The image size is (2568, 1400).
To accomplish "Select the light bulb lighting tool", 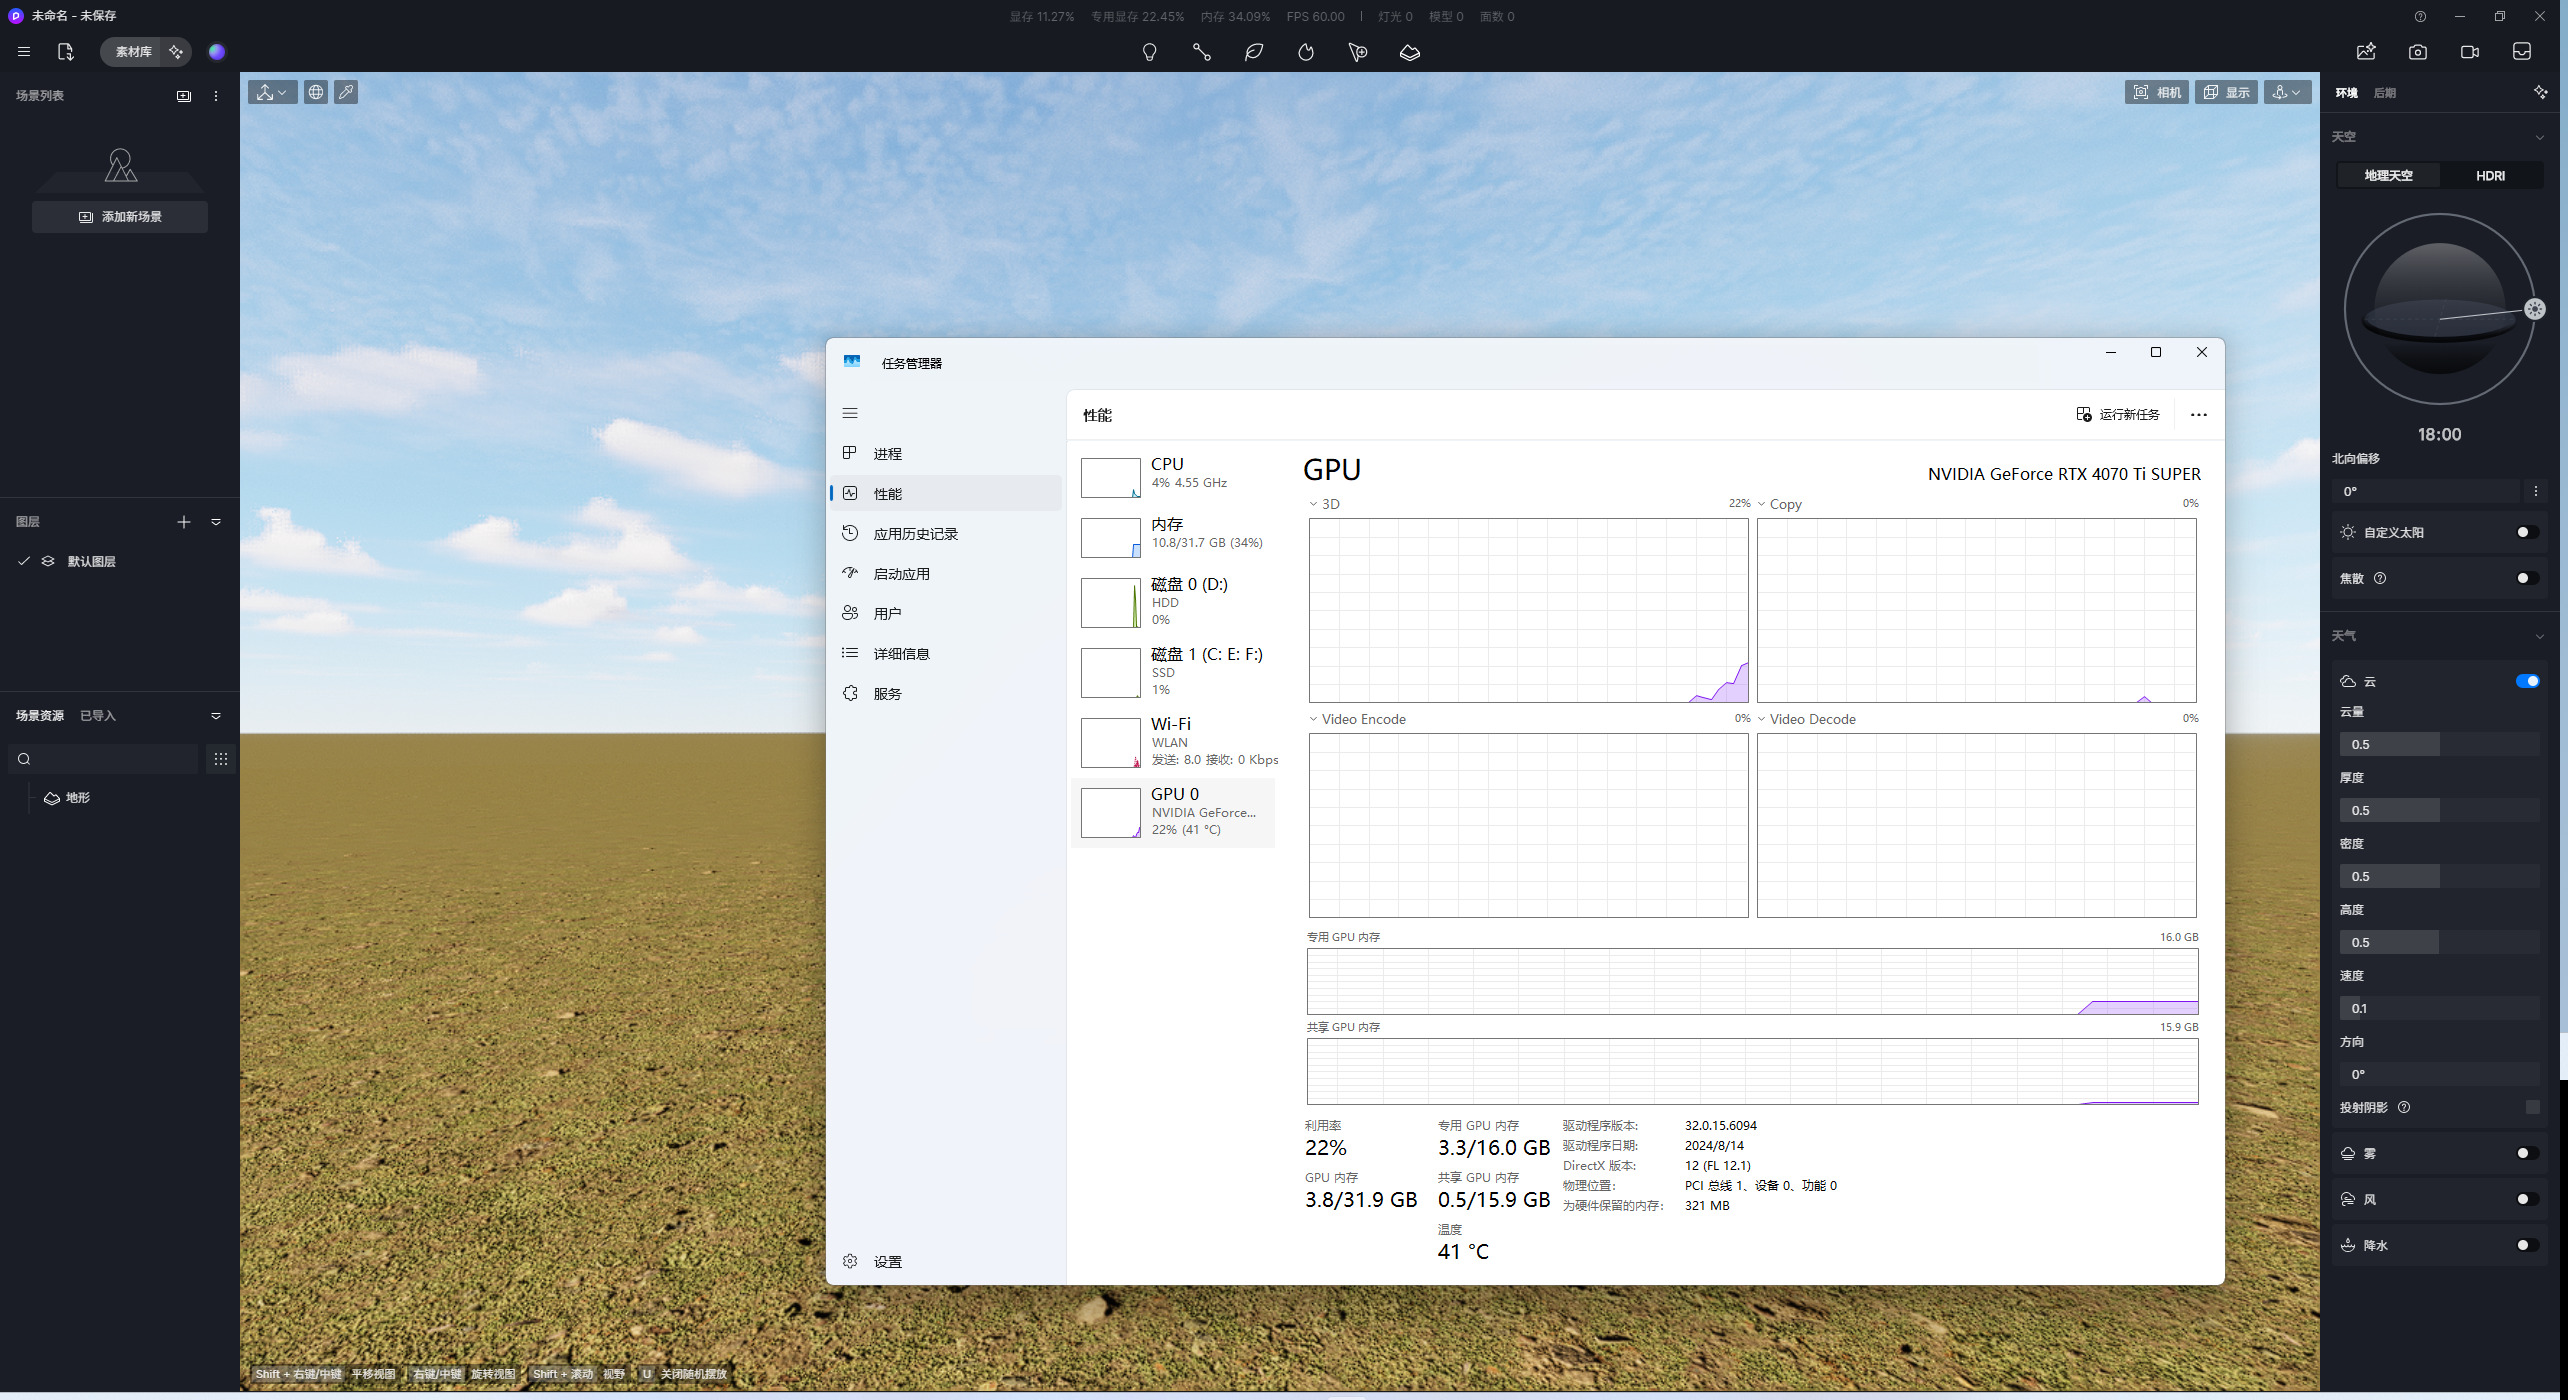I will tap(1150, 52).
